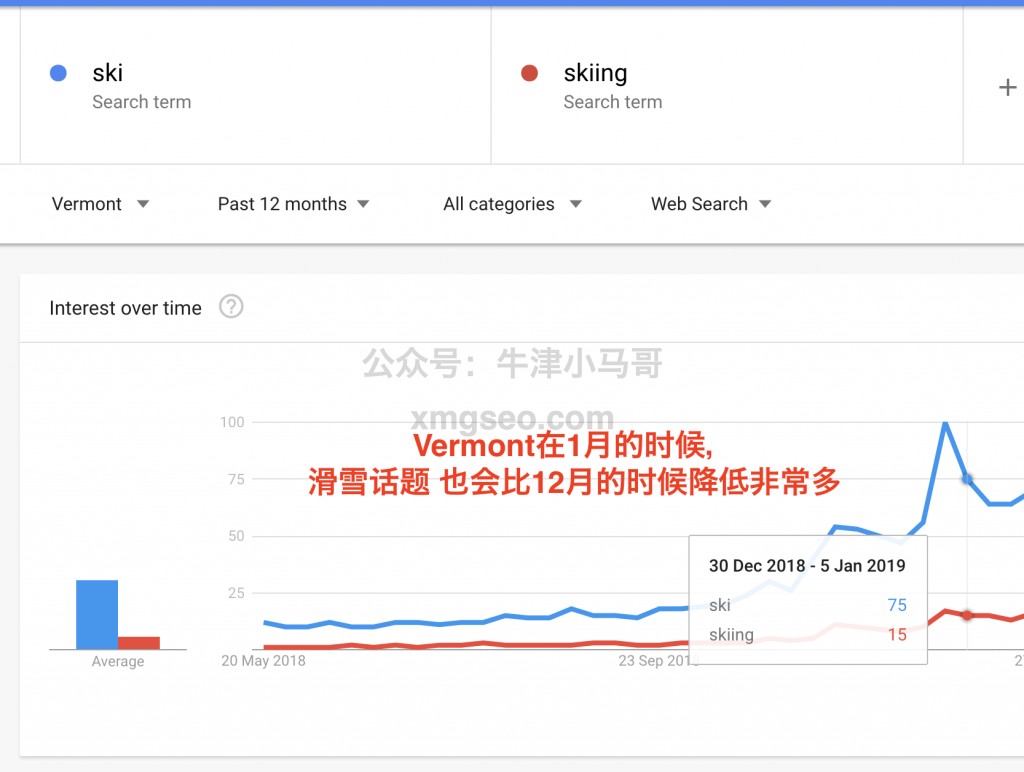Click the highlighted red skiing data point
1024x772 pixels.
[x=967, y=614]
